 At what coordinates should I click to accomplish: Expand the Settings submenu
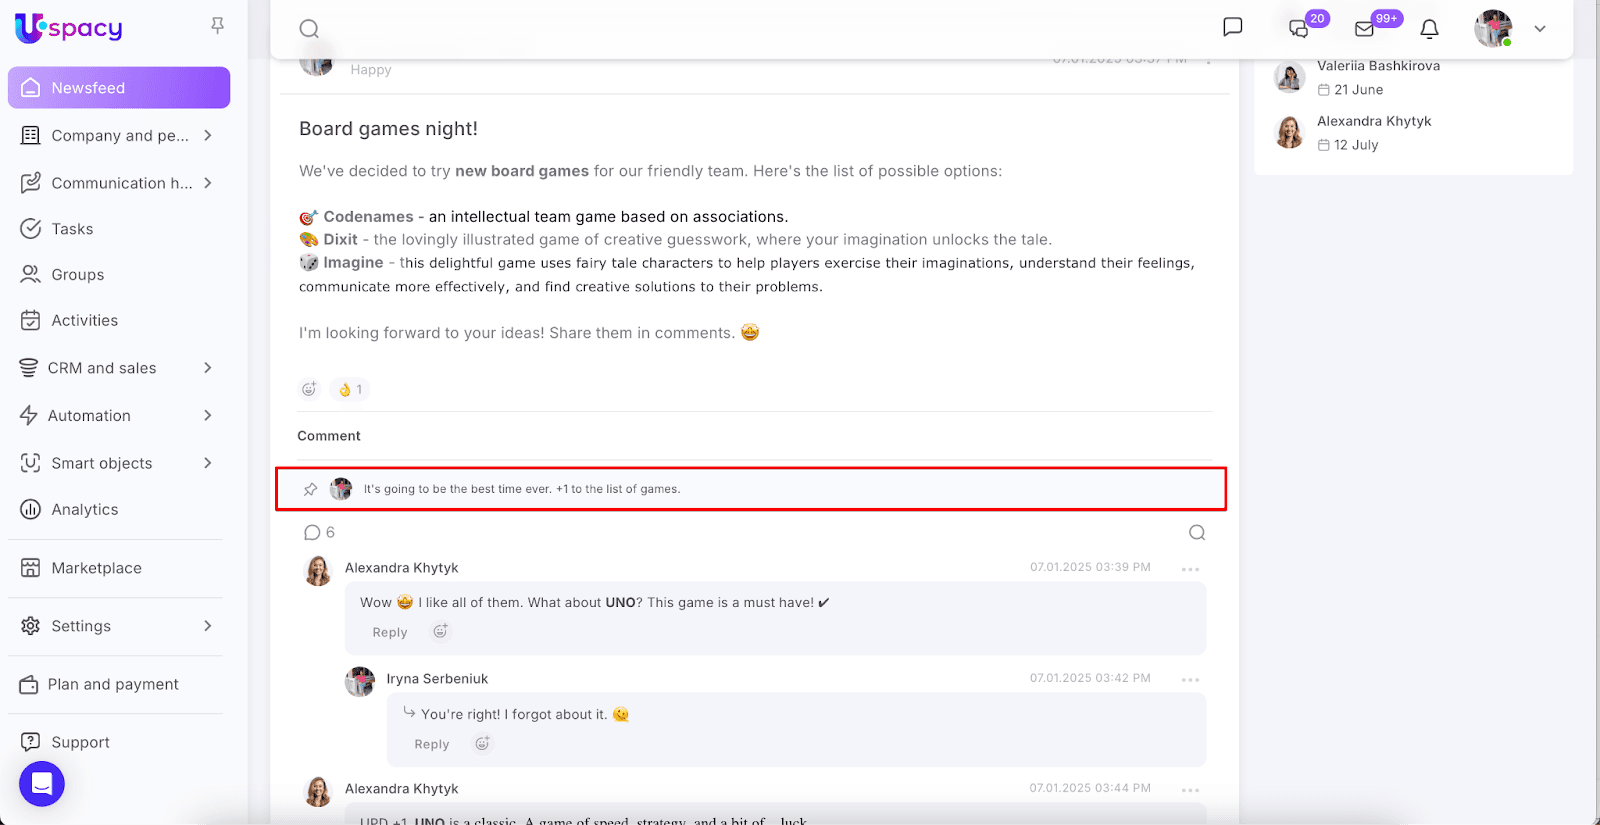point(208,626)
